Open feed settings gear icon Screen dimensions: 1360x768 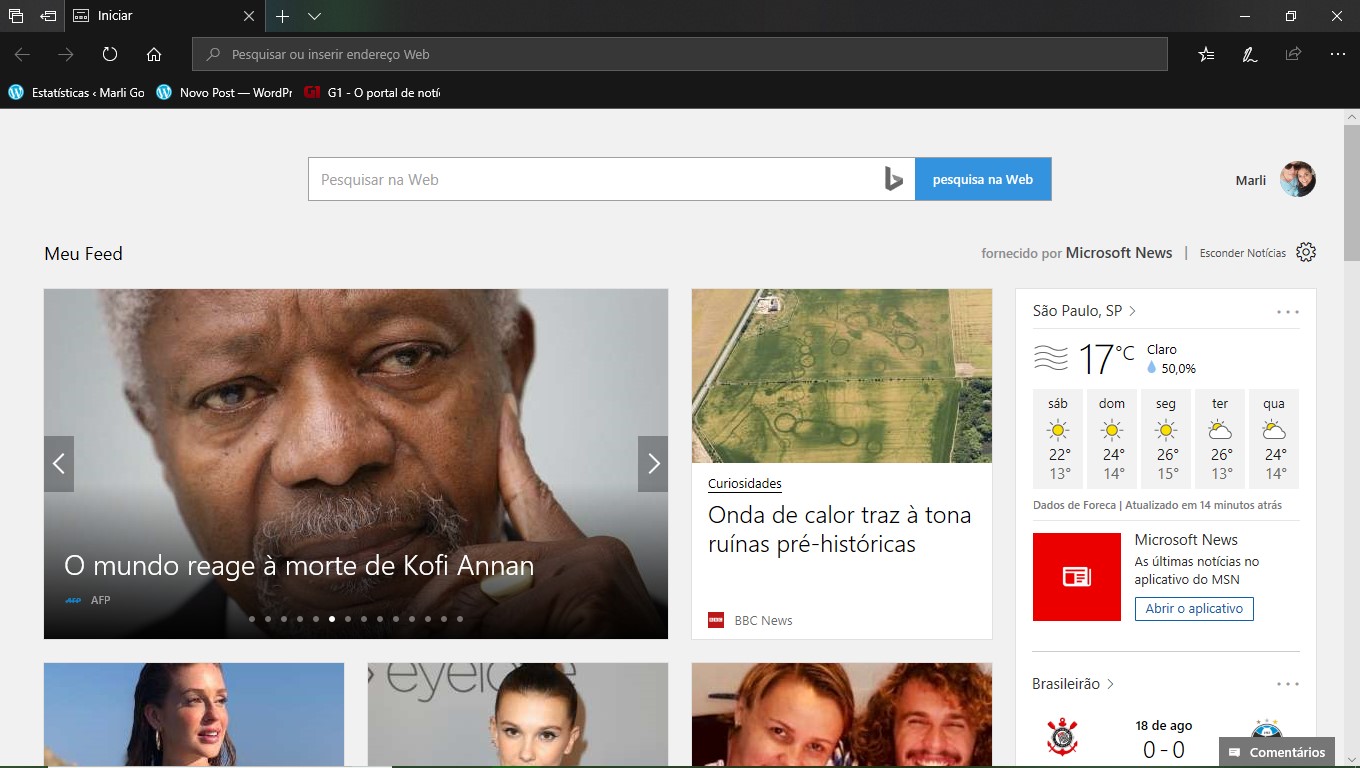point(1306,252)
